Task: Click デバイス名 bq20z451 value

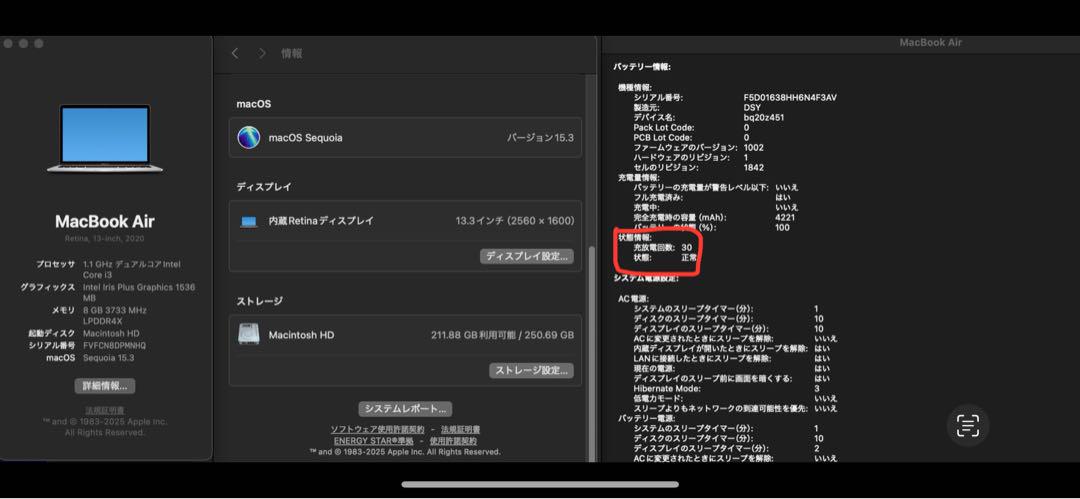Action: pos(763,118)
